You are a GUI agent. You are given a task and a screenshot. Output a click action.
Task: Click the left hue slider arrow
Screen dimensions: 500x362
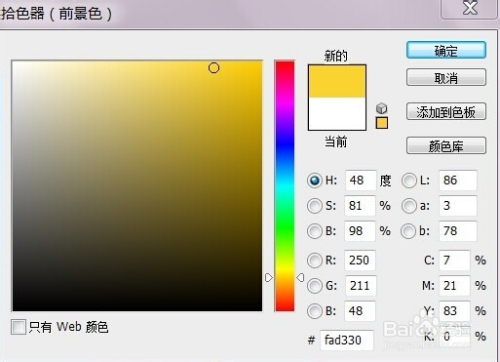click(x=269, y=277)
